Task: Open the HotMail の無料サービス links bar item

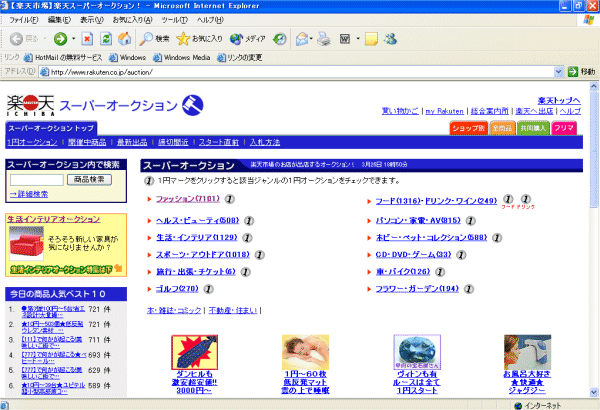Action: (x=63, y=57)
